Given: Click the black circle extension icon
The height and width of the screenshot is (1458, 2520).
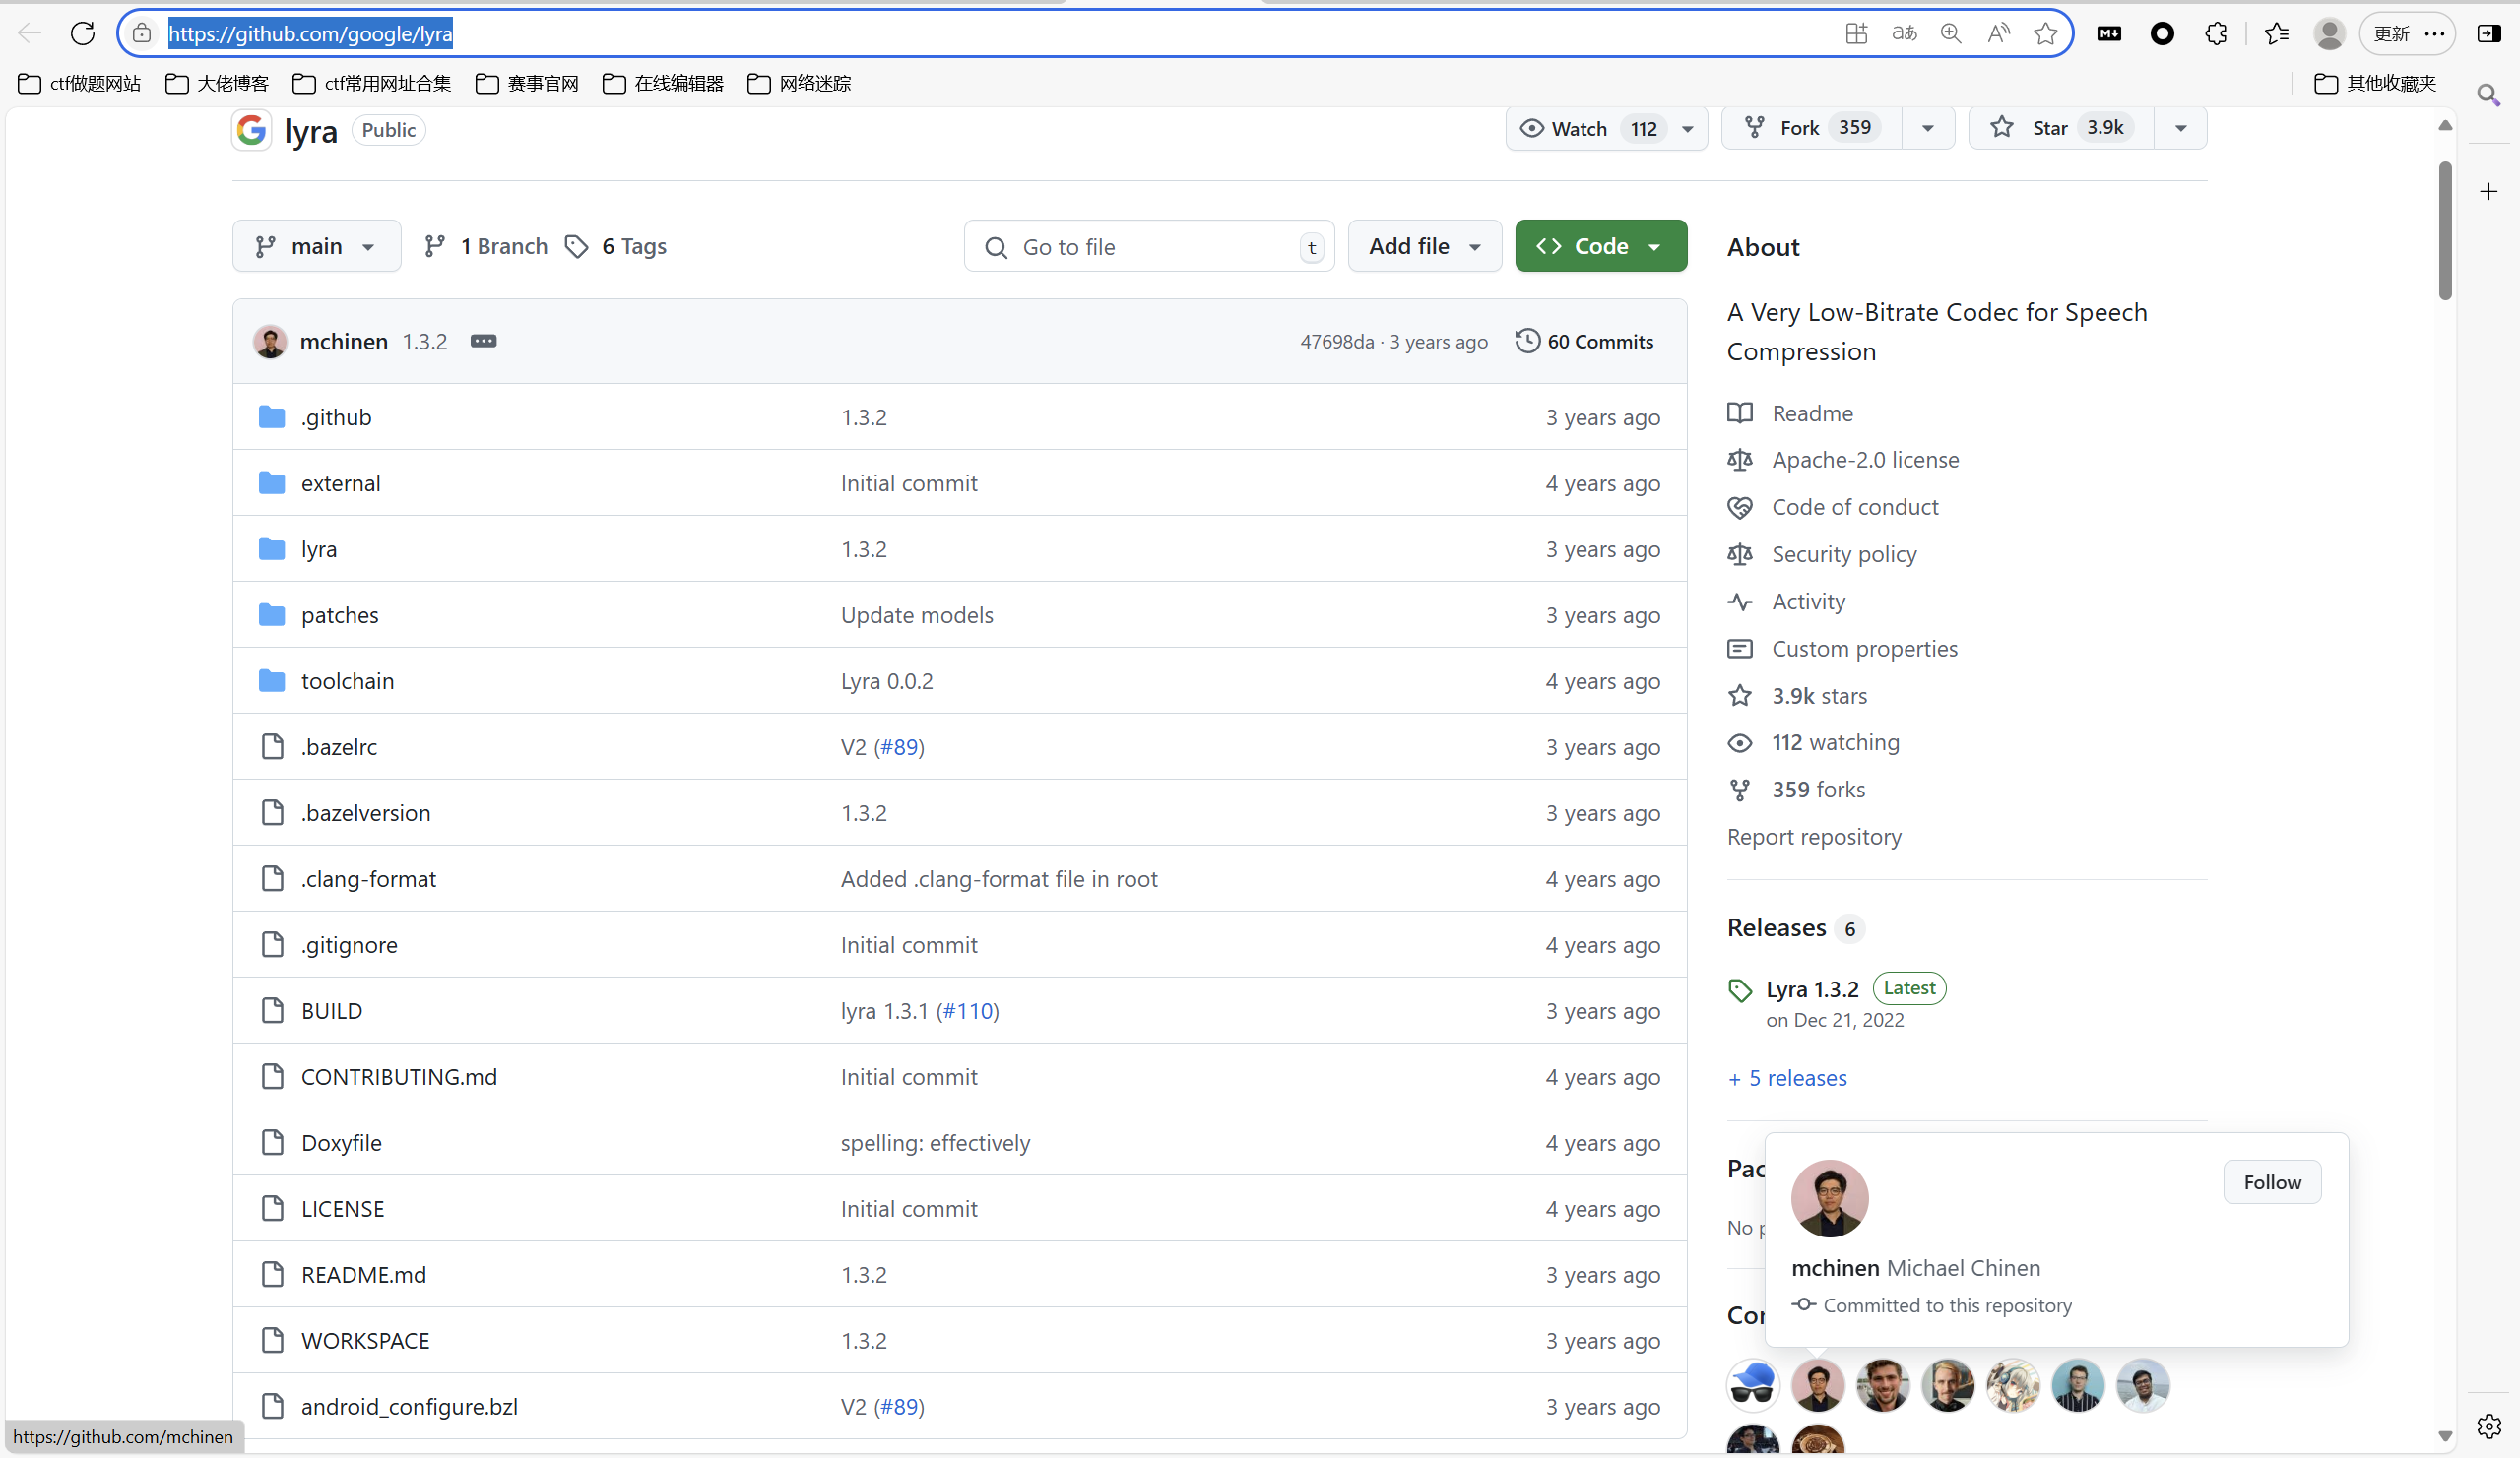Looking at the screenshot, I should [x=2162, y=34].
